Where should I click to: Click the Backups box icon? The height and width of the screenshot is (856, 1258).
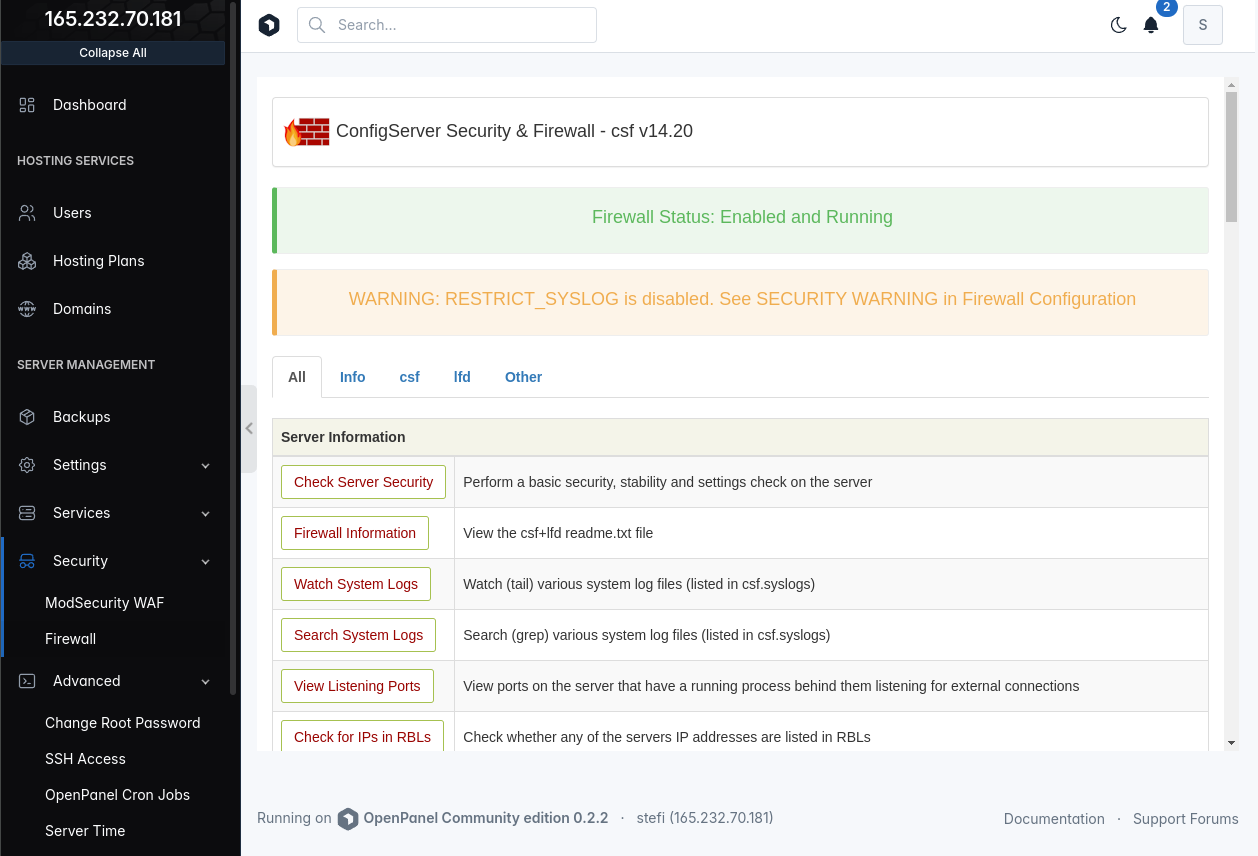[27, 417]
